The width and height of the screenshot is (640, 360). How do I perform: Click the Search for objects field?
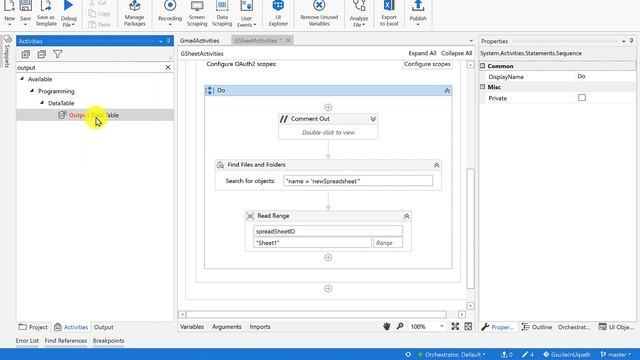[x=358, y=181]
